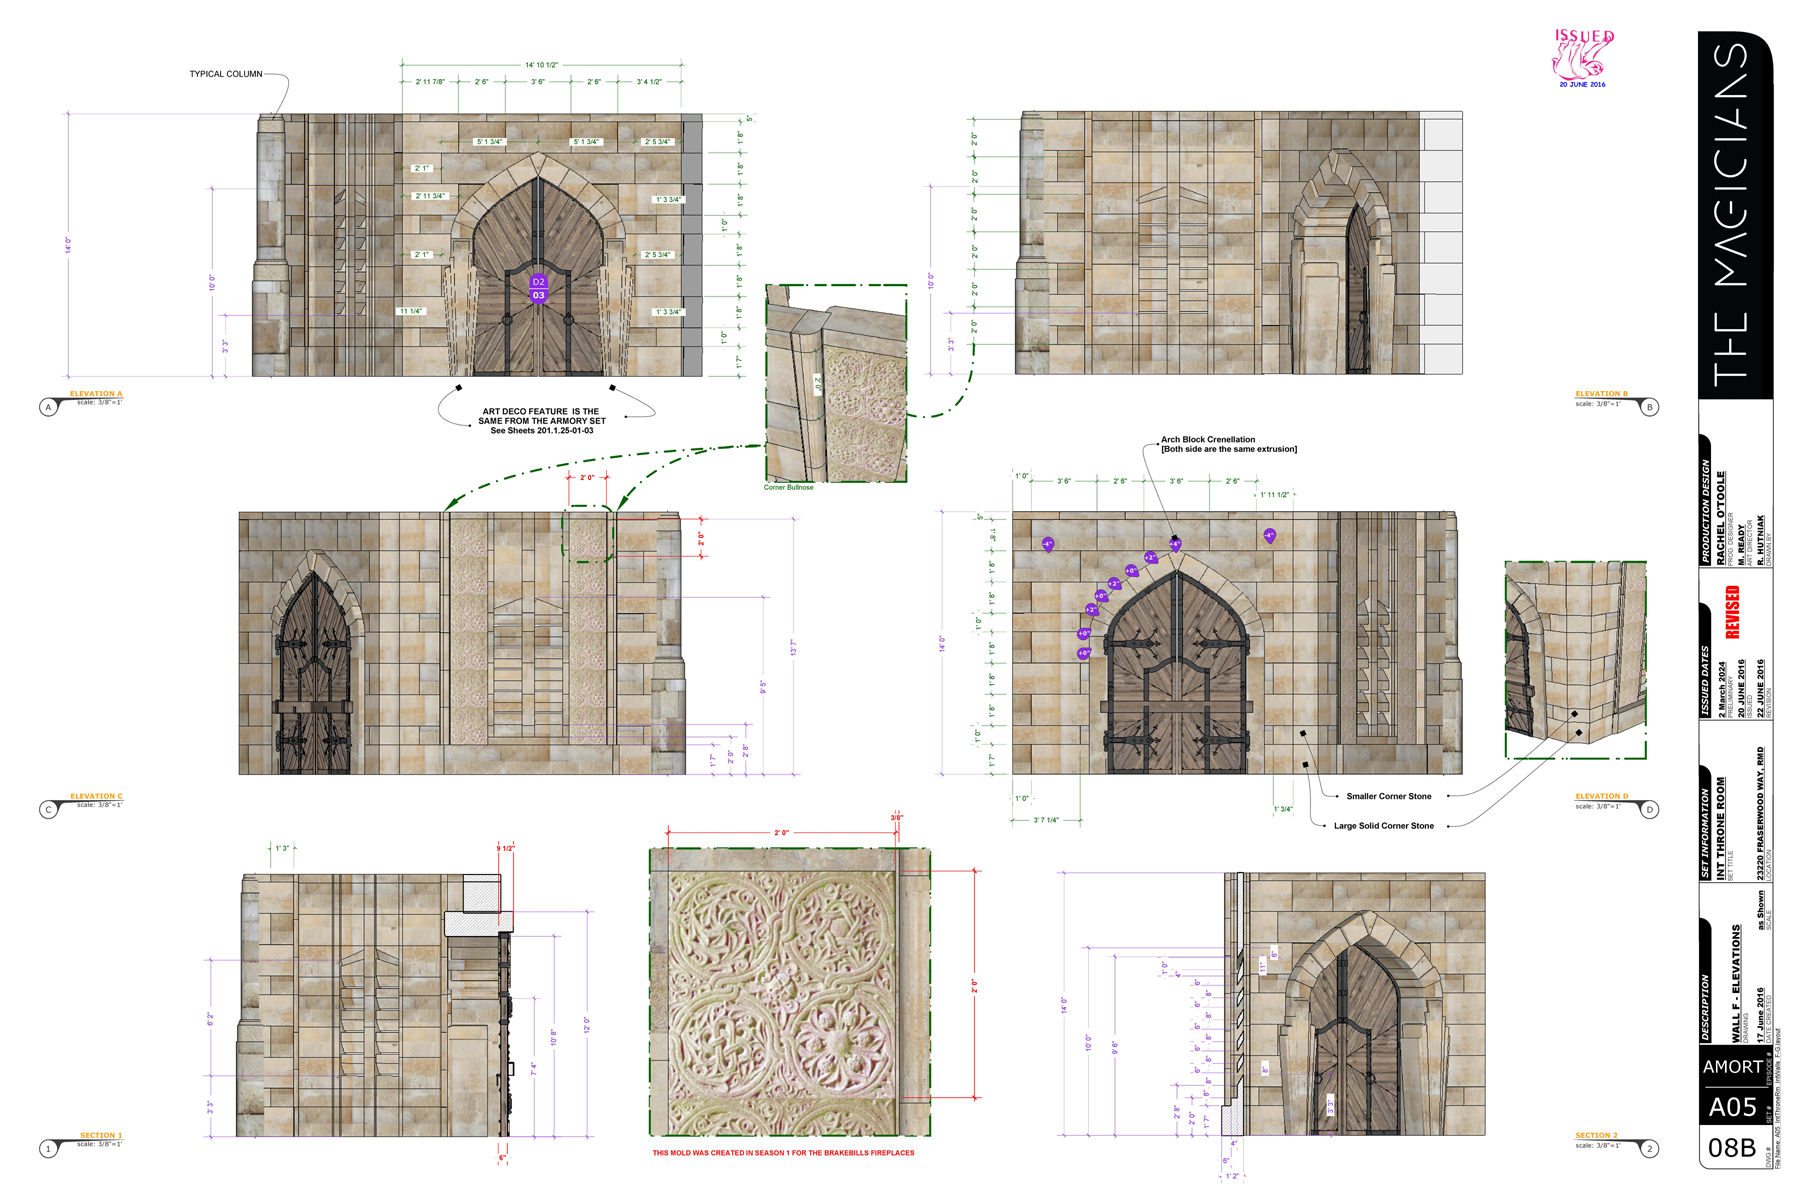
Task: Select the ART DECO FEATURE note text
Action: coord(541,421)
